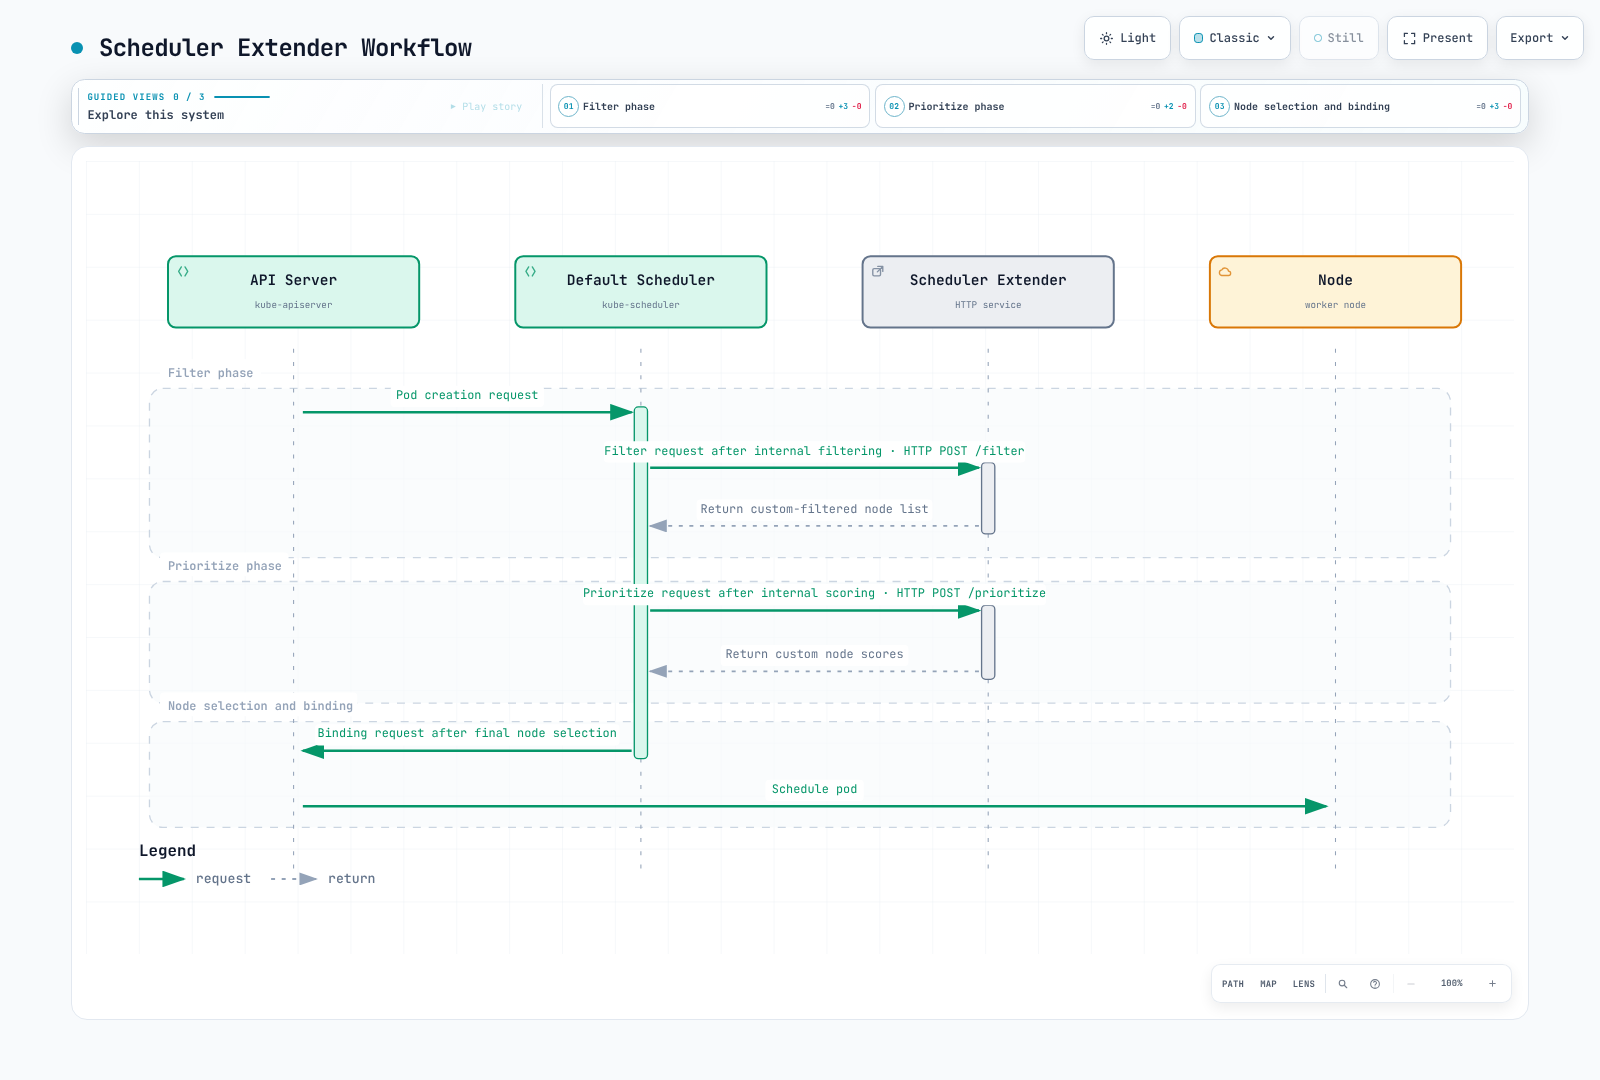This screenshot has height=1080, width=1600.
Task: Click the Present button
Action: pyautogui.click(x=1437, y=38)
